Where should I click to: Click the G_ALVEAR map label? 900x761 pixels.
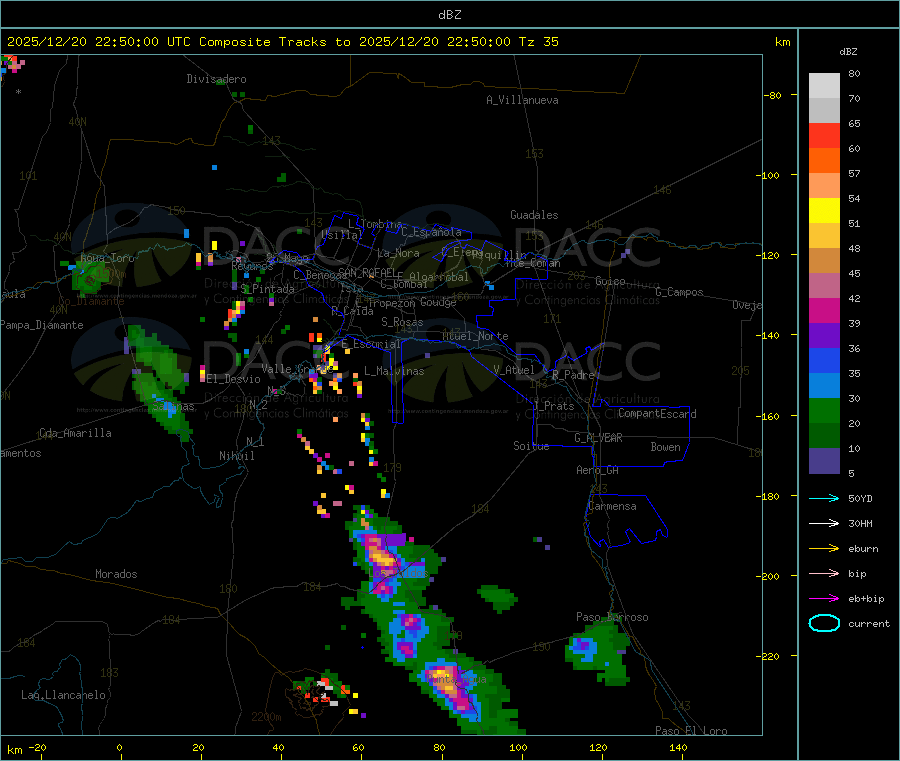coord(598,438)
